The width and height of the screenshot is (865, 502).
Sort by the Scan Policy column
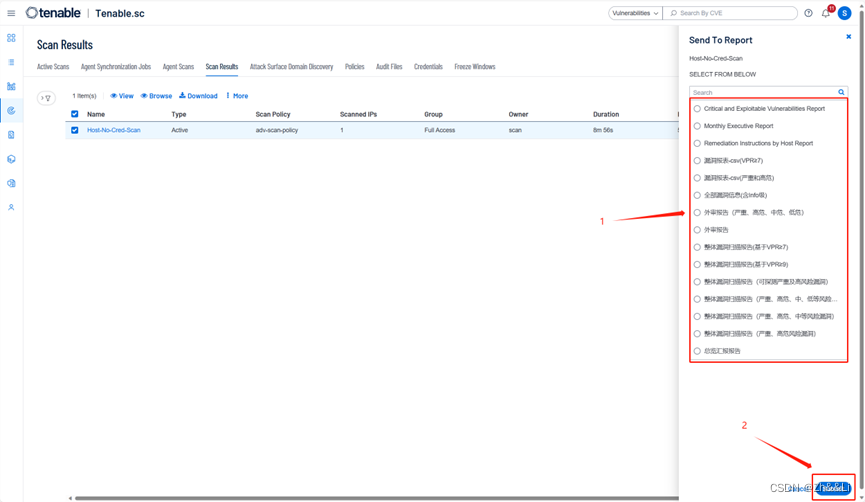point(273,114)
